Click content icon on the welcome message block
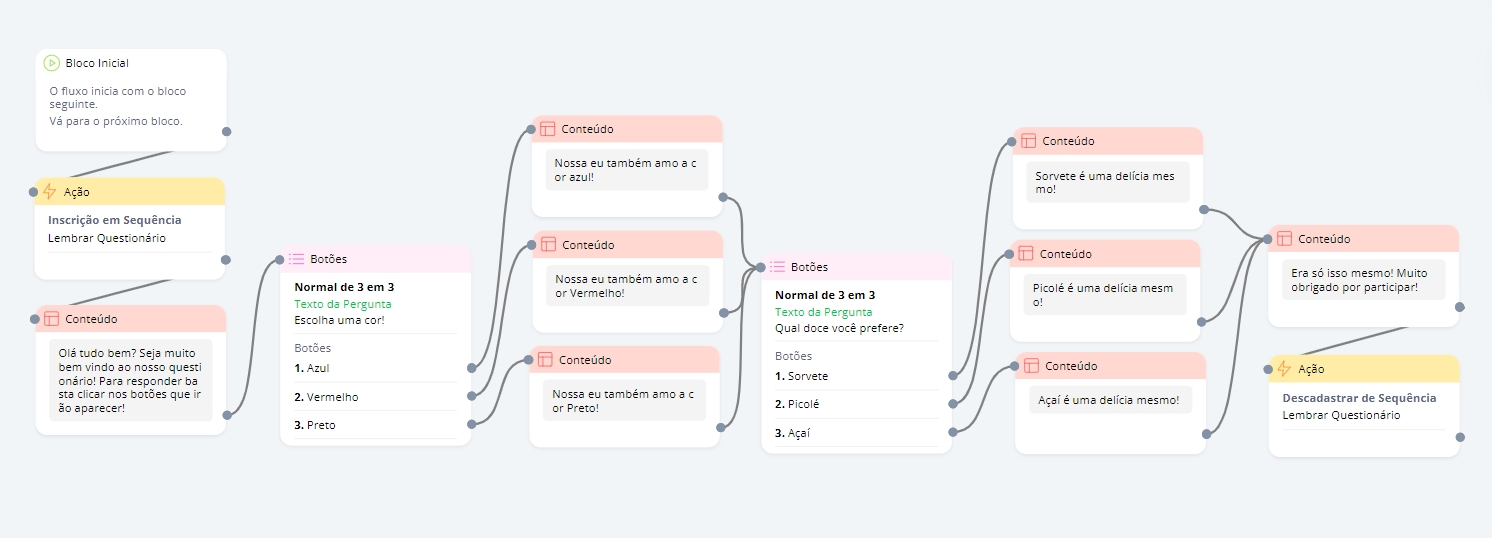 click(x=52, y=319)
